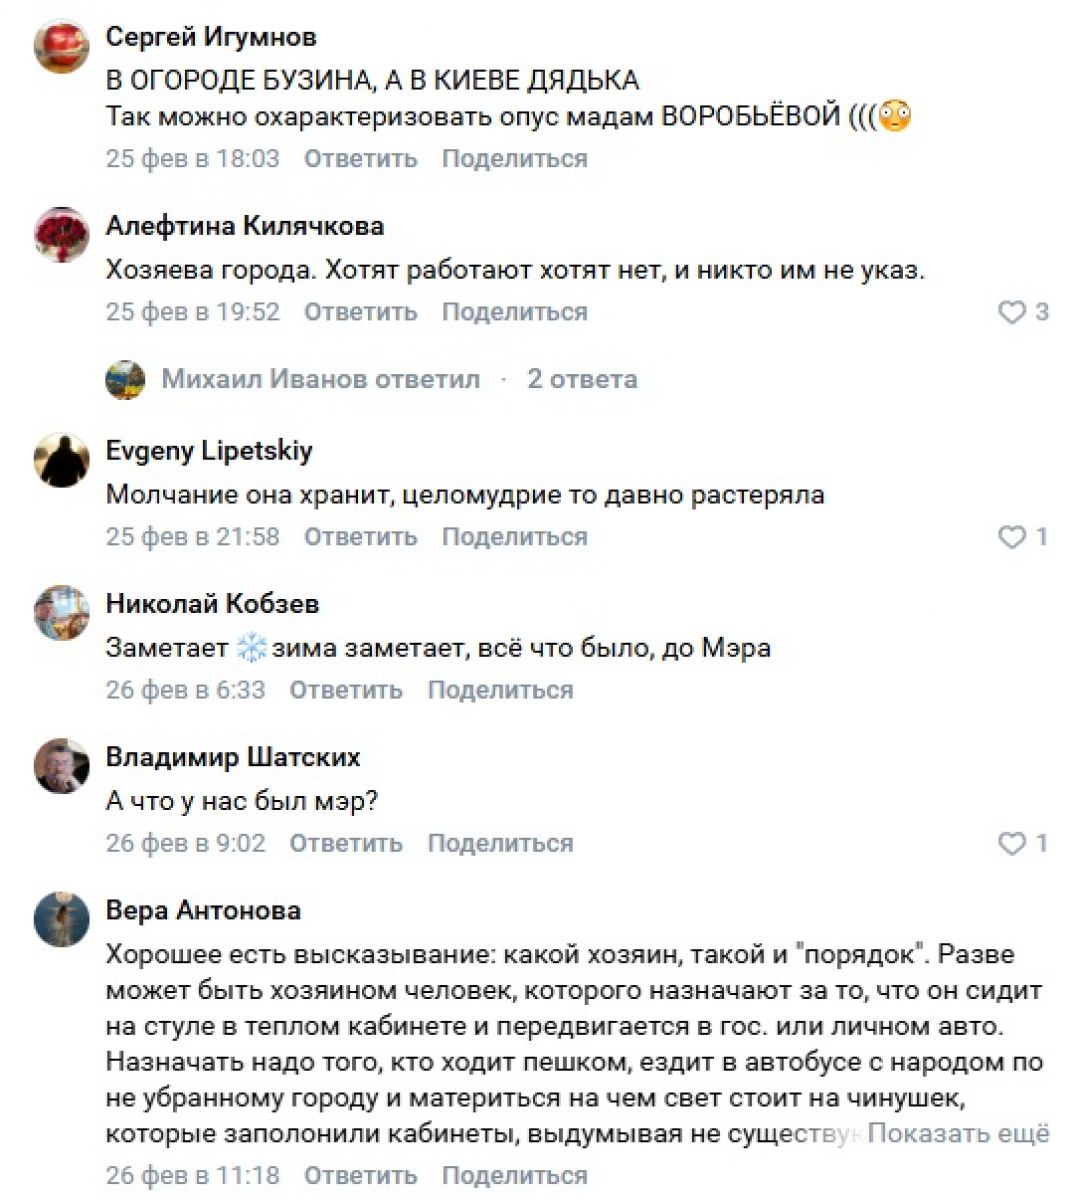Open Evgeny Lipetskiy's dark silhouette avatar
Viewport: 1078px width, 1200px height.
tap(61, 459)
